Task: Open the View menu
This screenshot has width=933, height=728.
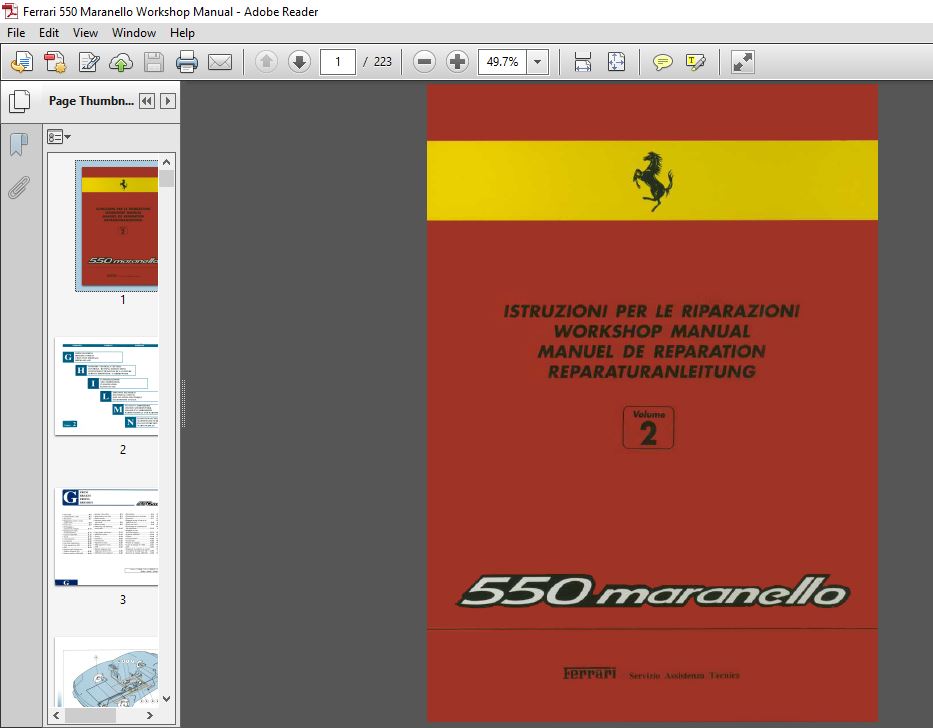Action: (85, 33)
